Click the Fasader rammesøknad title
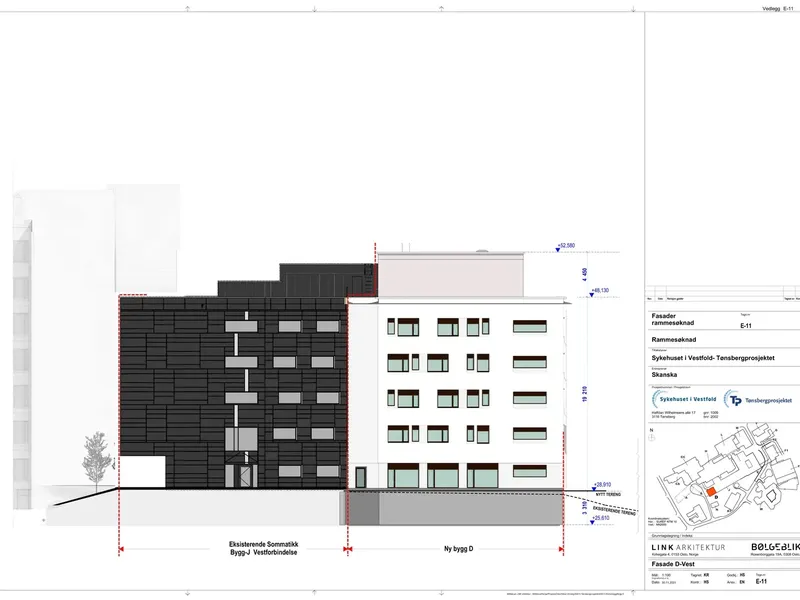This screenshot has width=800, height=600. [672, 319]
